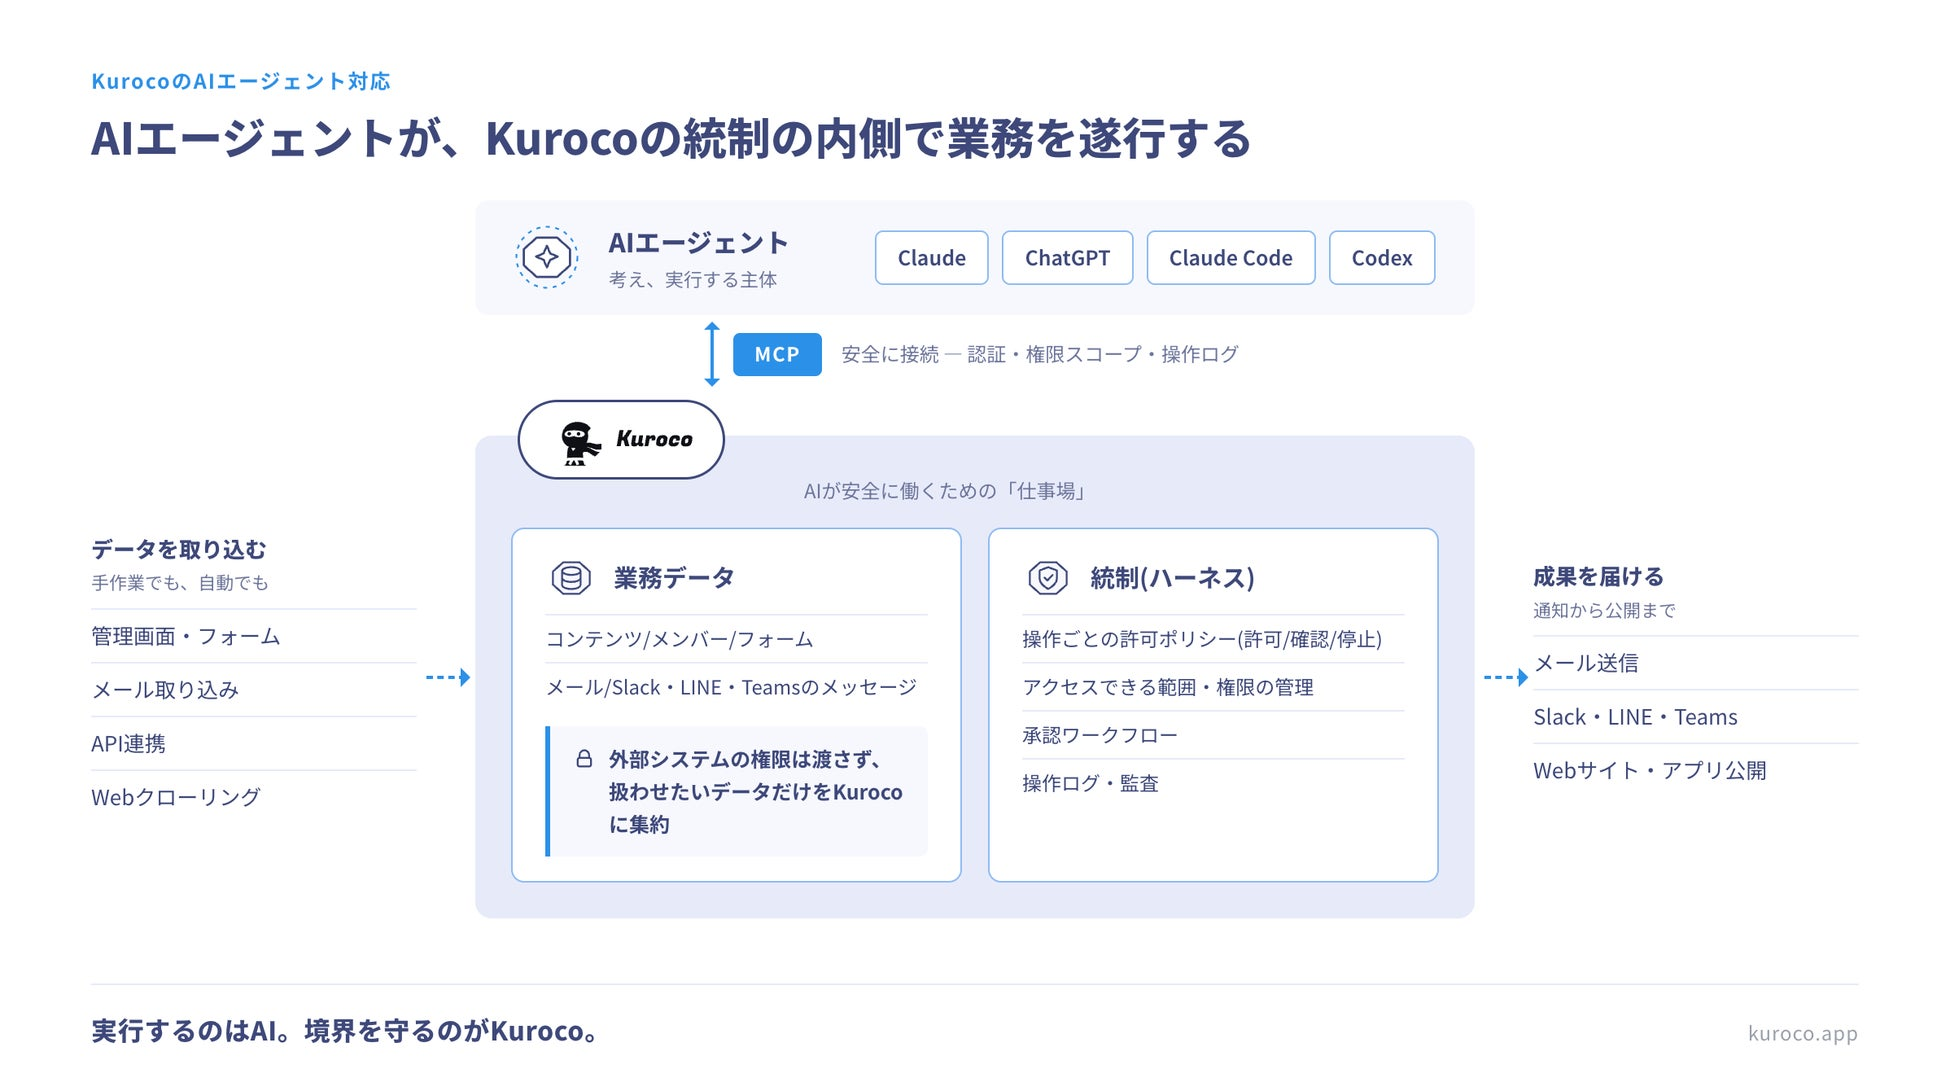The height and width of the screenshot is (1091, 1950).
Task: Click the text 安全に接続 — 認証・権限スコープ・操作ログ
Action: pyautogui.click(x=1040, y=354)
